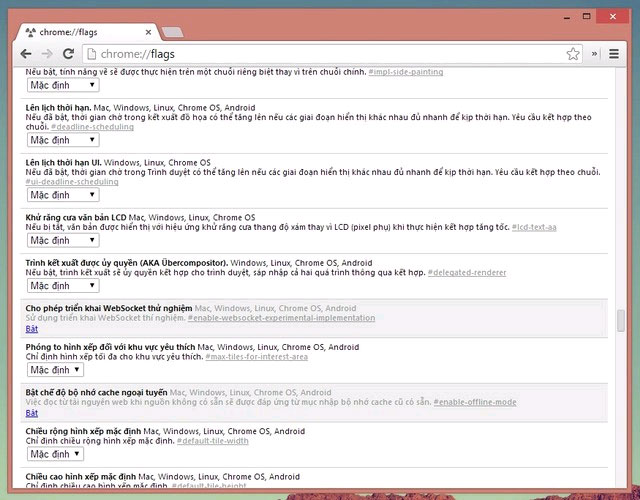Open the #delegated-renderer anchor link

pos(467,272)
